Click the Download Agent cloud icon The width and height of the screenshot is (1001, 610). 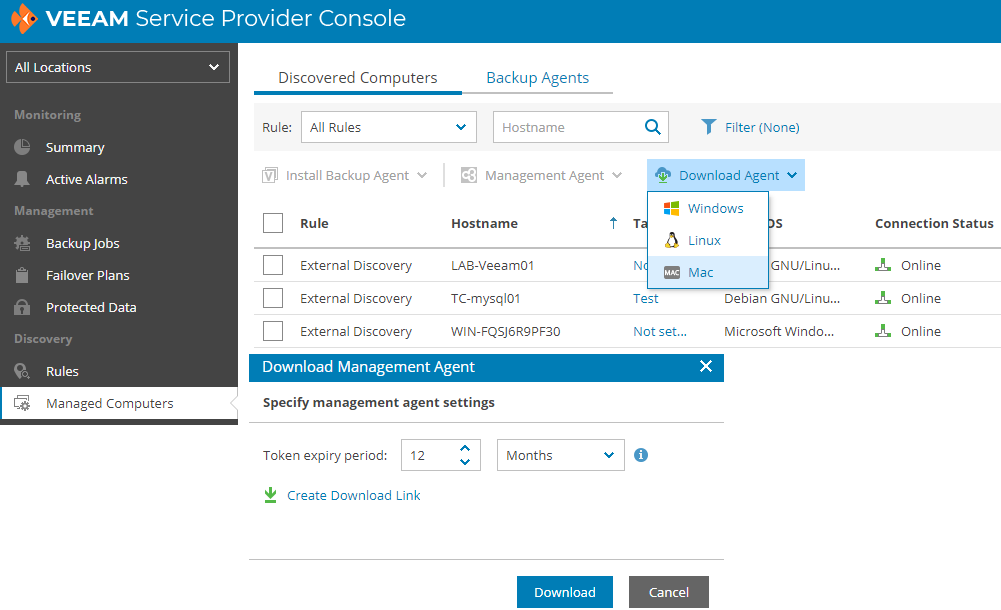click(x=663, y=175)
